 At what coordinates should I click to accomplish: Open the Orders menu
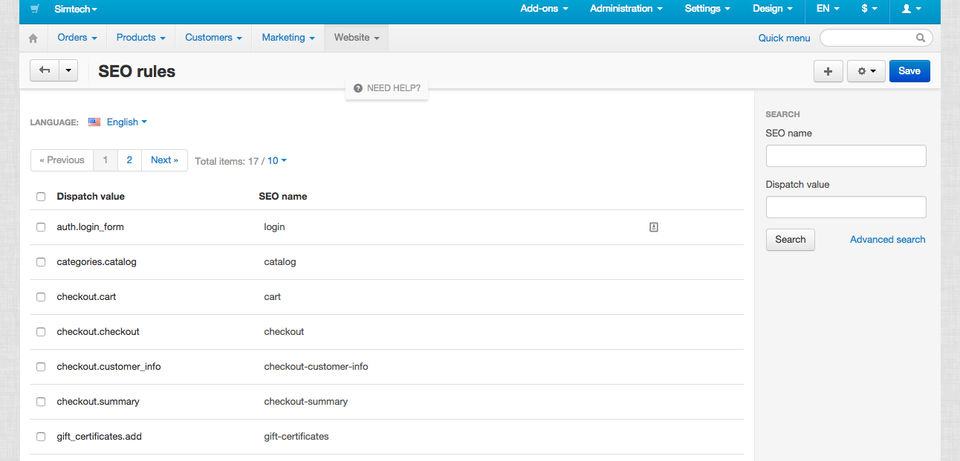click(x=77, y=37)
